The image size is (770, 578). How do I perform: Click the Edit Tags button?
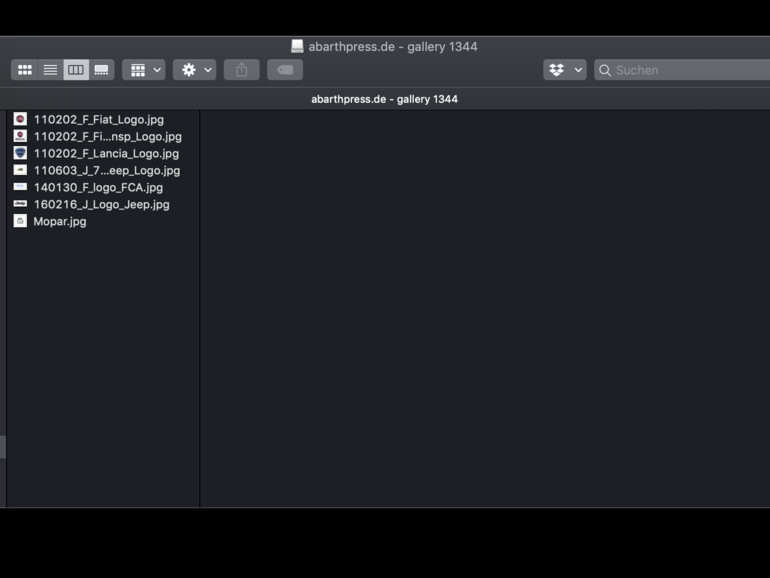tap(285, 70)
